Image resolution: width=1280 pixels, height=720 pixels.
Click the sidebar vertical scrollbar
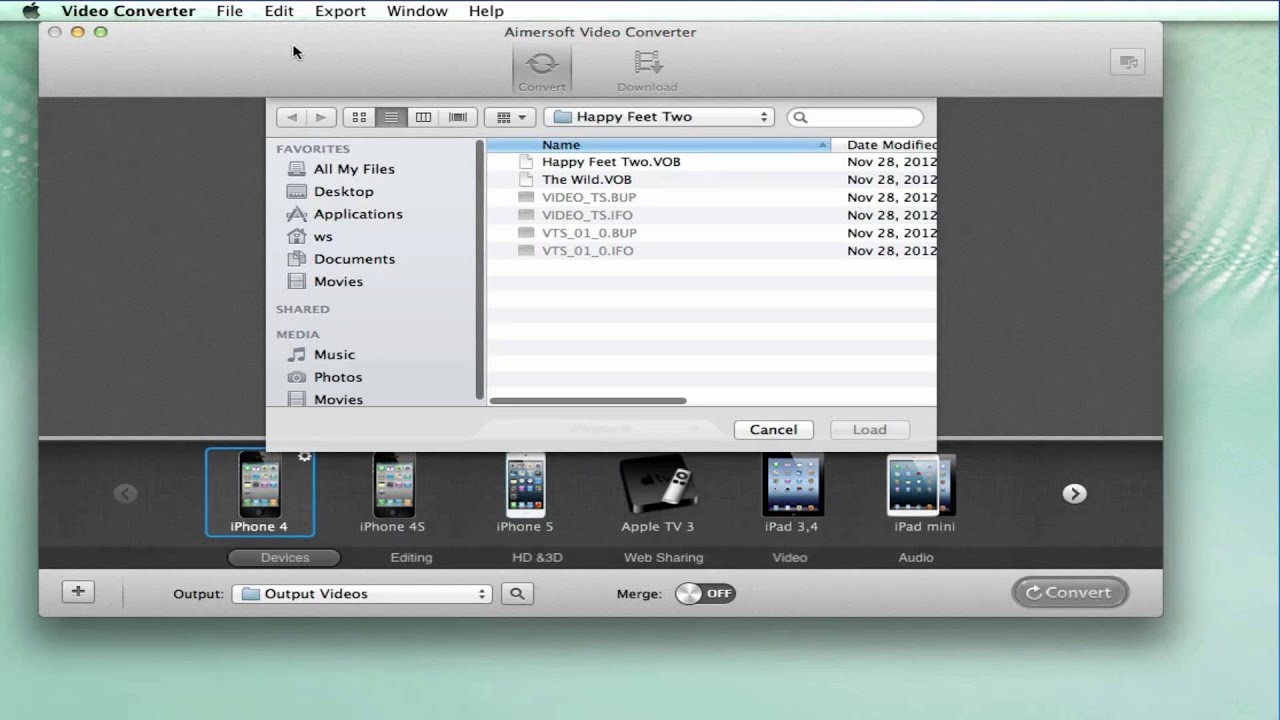(x=480, y=270)
